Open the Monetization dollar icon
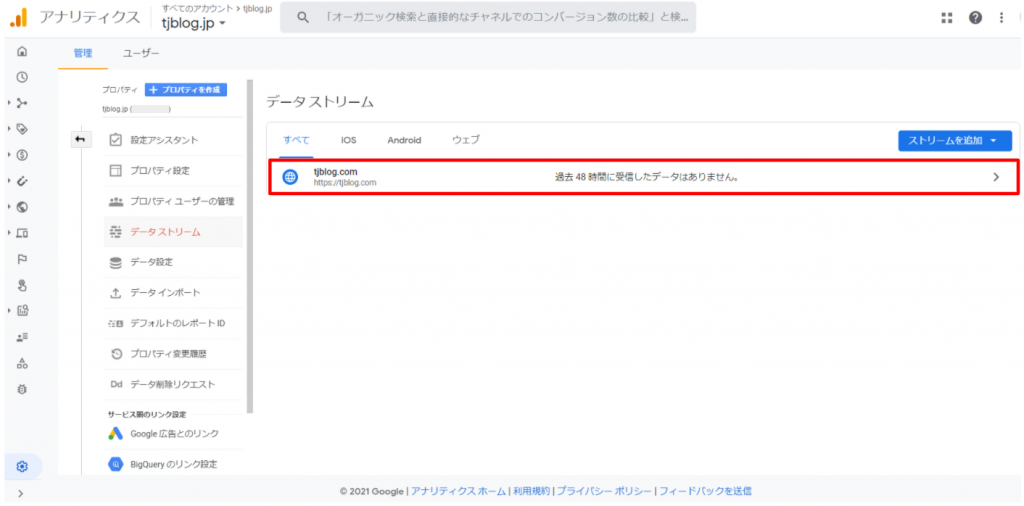 tap(22, 155)
